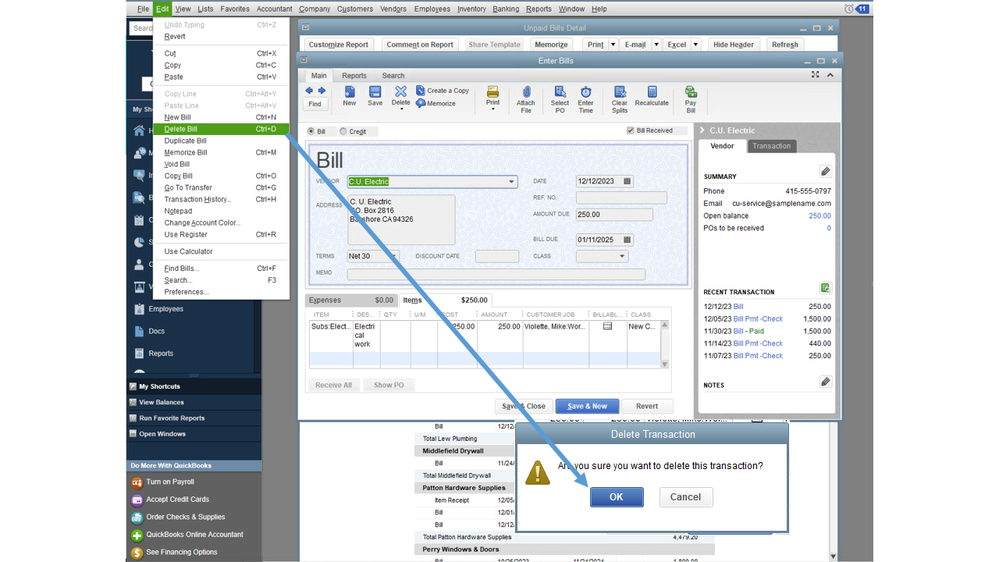Open Run Favorite Reports in sidebar
The image size is (999, 562).
[x=171, y=419]
